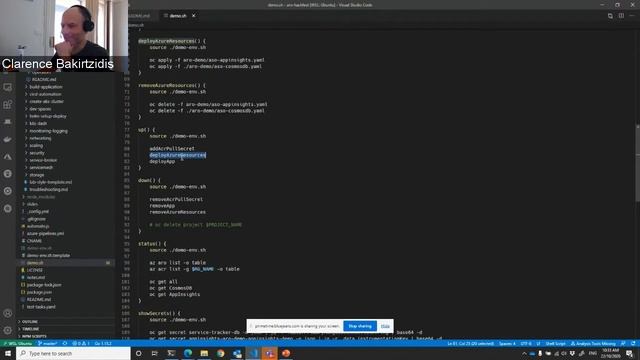This screenshot has height=360, width=640.
Task: Click the feedback icon in status bar
Action: click(x=623, y=343)
